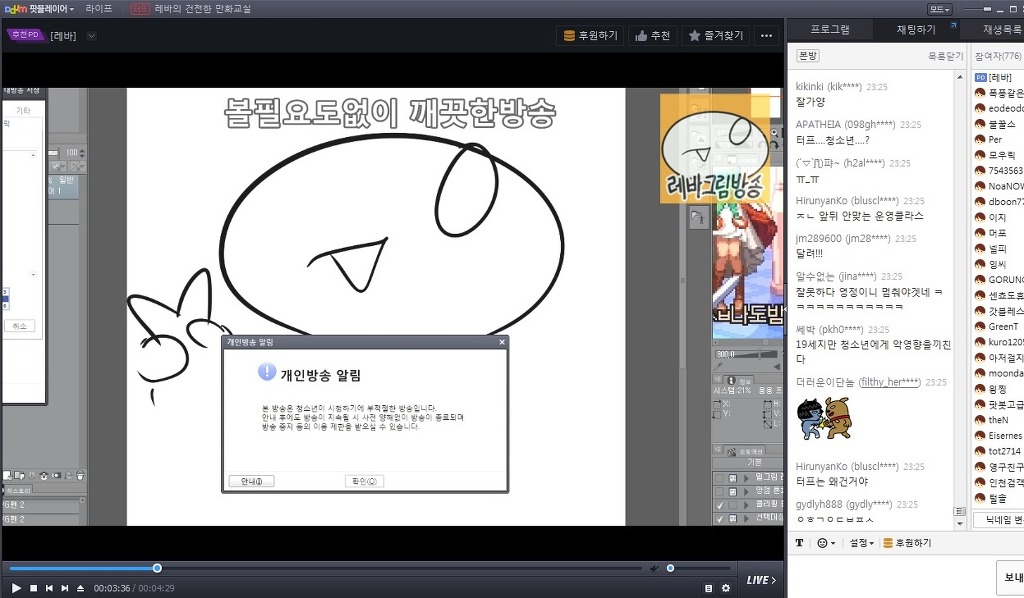Click the Kakao characters emoticon in chat
This screenshot has width=1024, height=598.
click(824, 418)
